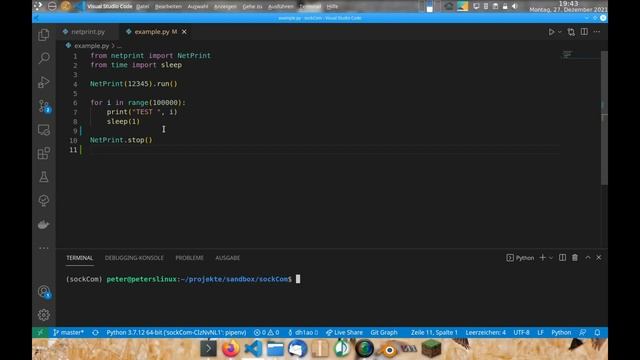Synchronize changes icon in status bar

click(95, 332)
